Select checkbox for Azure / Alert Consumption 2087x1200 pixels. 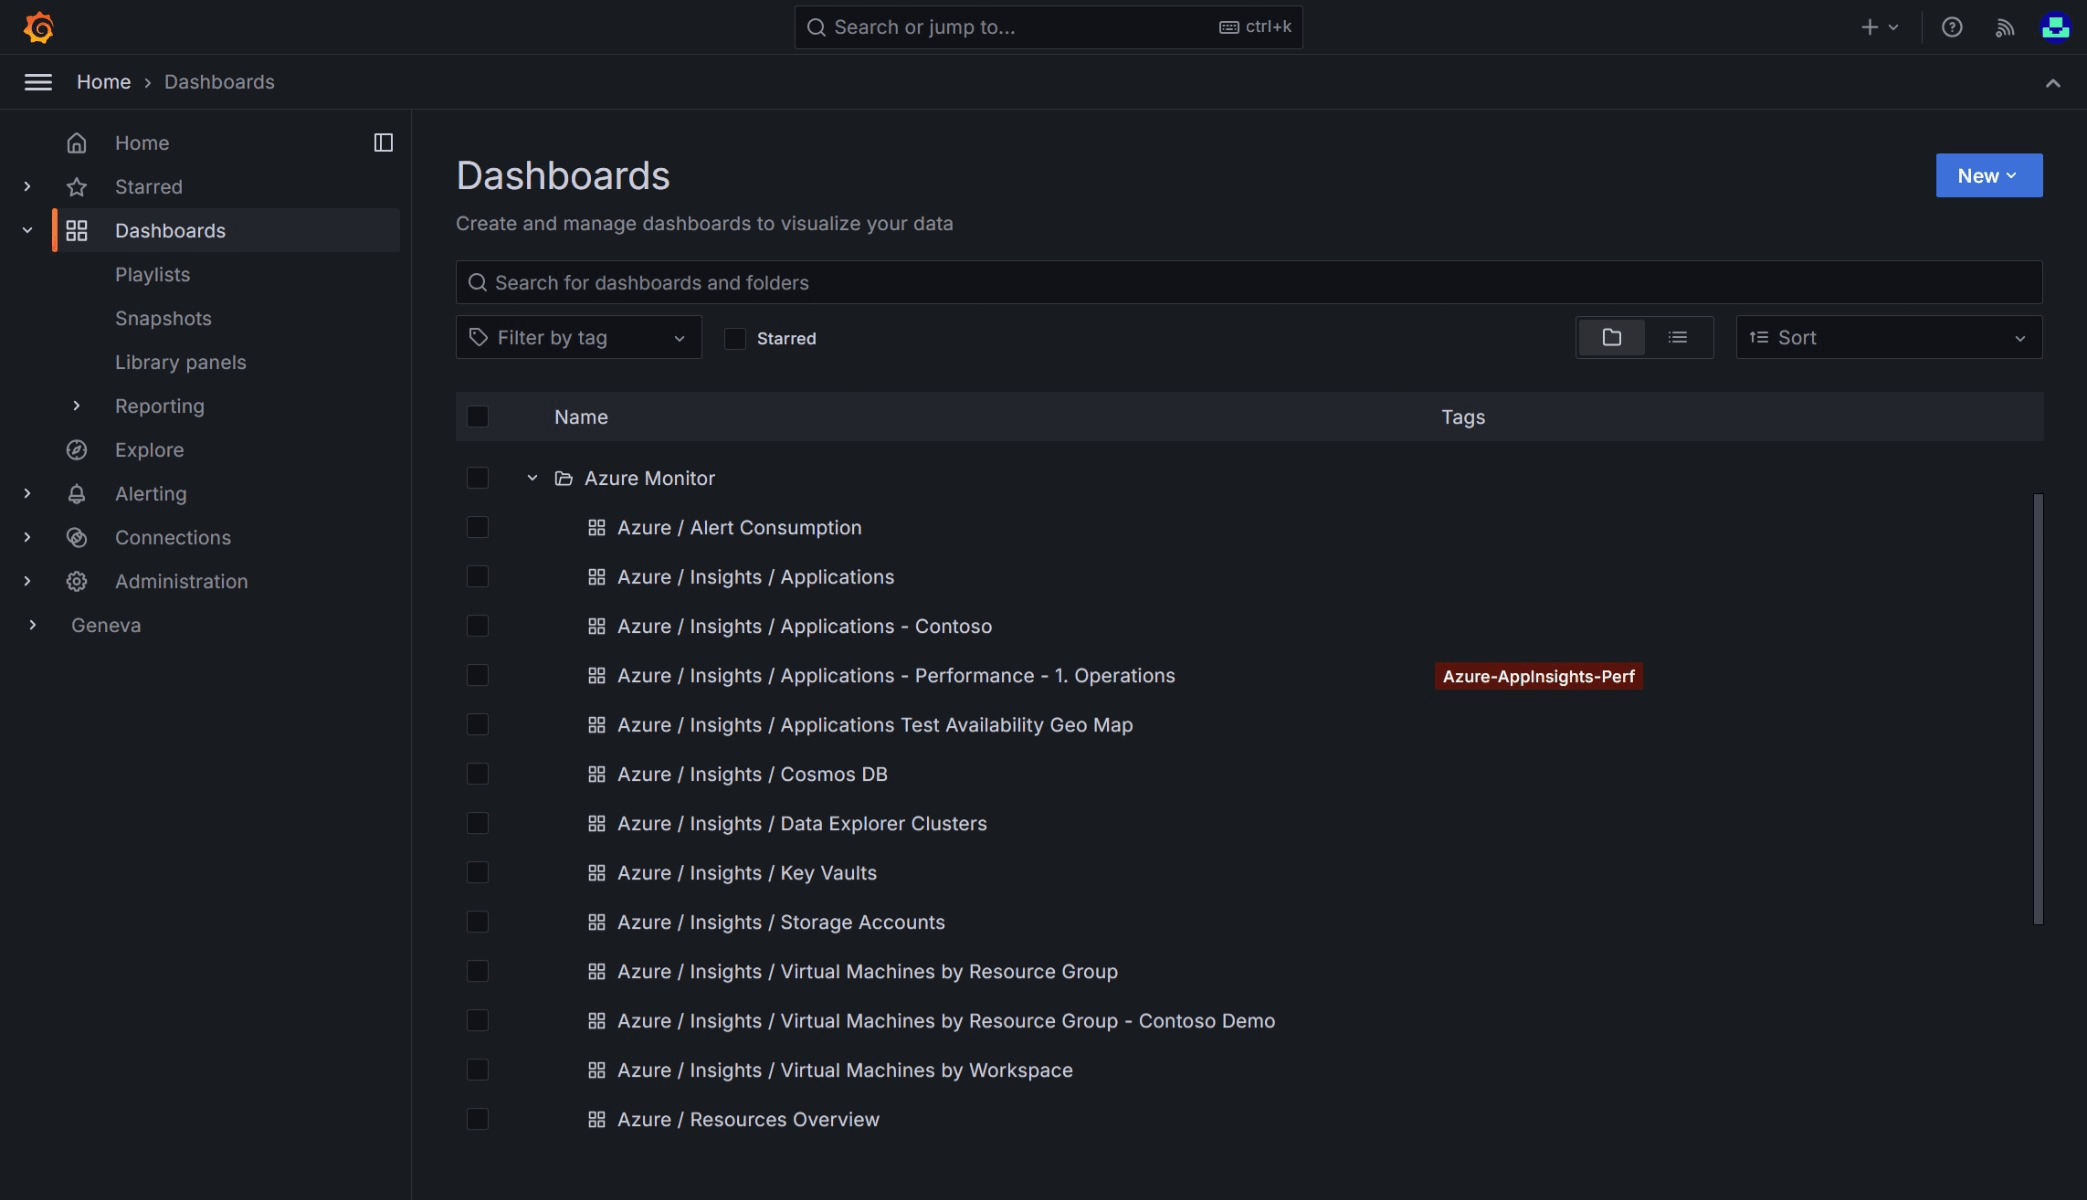tap(478, 528)
